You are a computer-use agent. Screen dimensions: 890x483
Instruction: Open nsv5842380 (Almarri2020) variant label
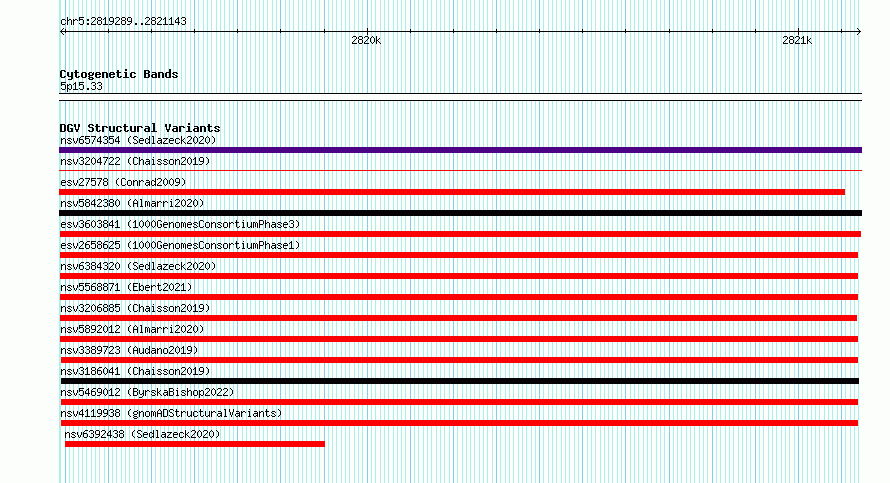click(x=132, y=203)
